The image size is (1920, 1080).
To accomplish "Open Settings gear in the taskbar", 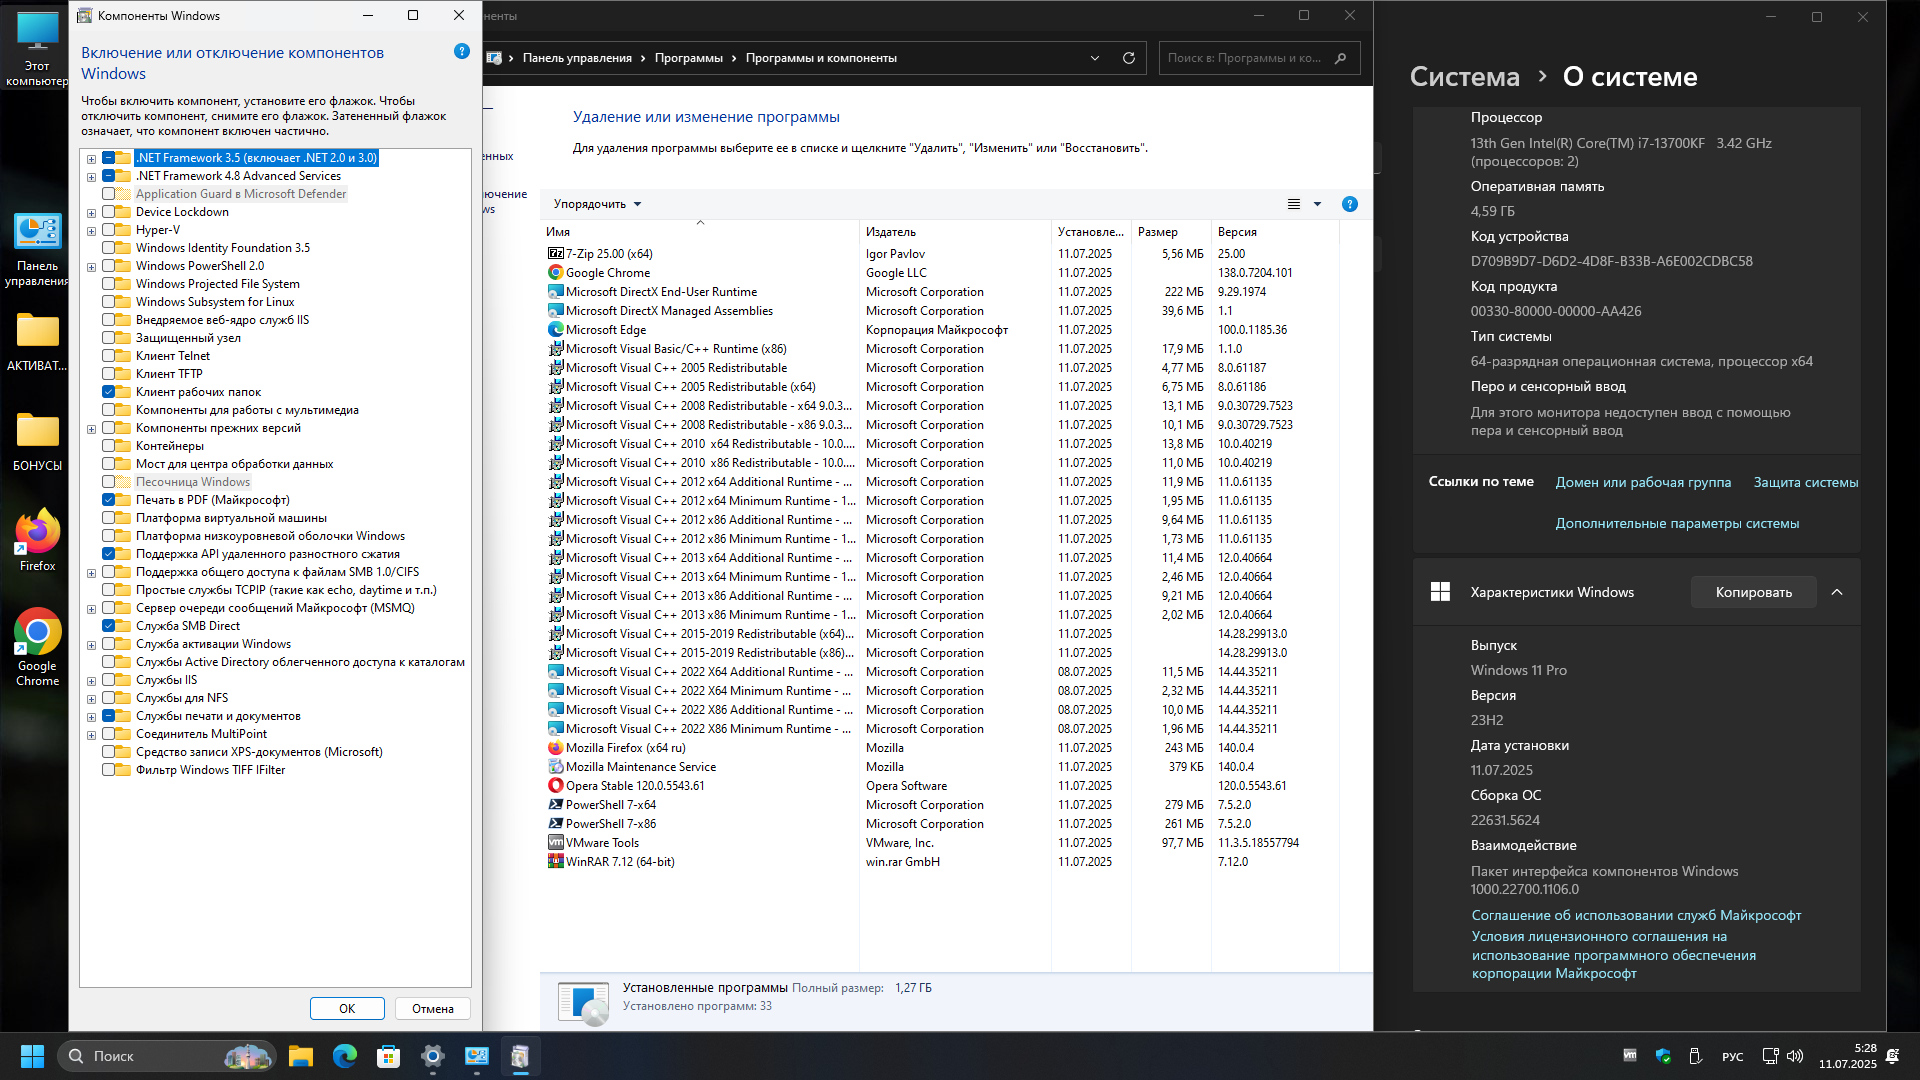I will [x=432, y=1056].
